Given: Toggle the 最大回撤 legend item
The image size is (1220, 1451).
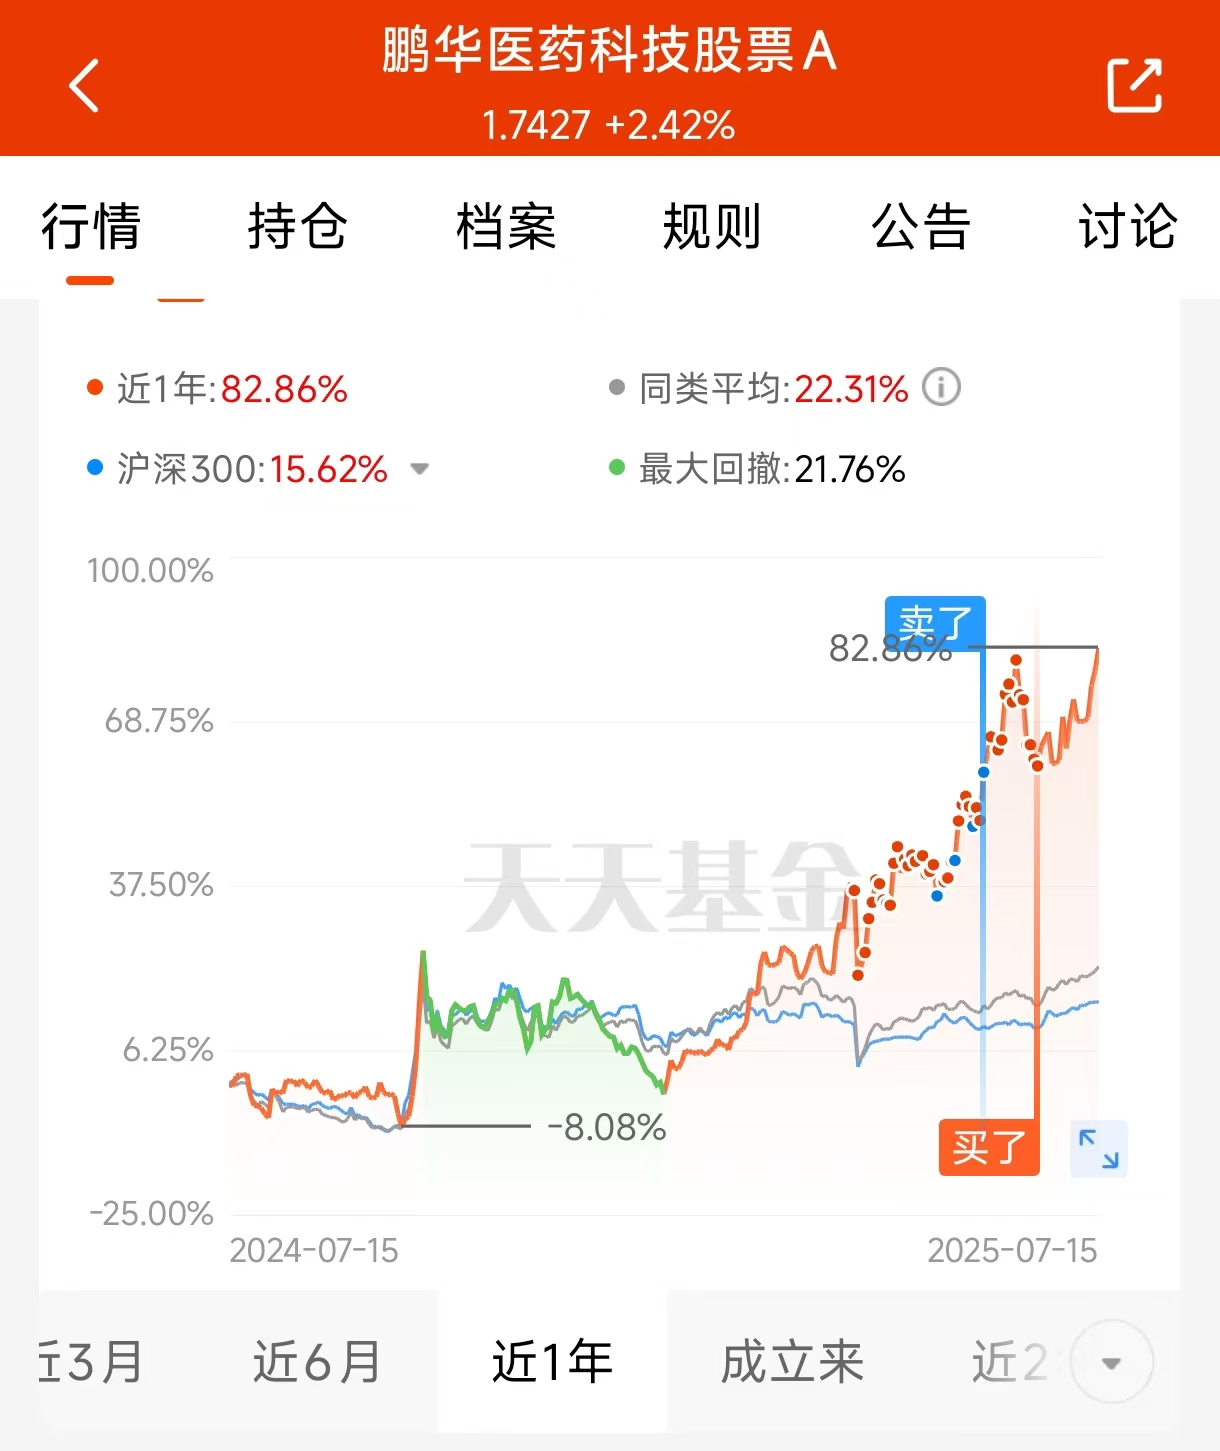Looking at the screenshot, I should point(757,468).
